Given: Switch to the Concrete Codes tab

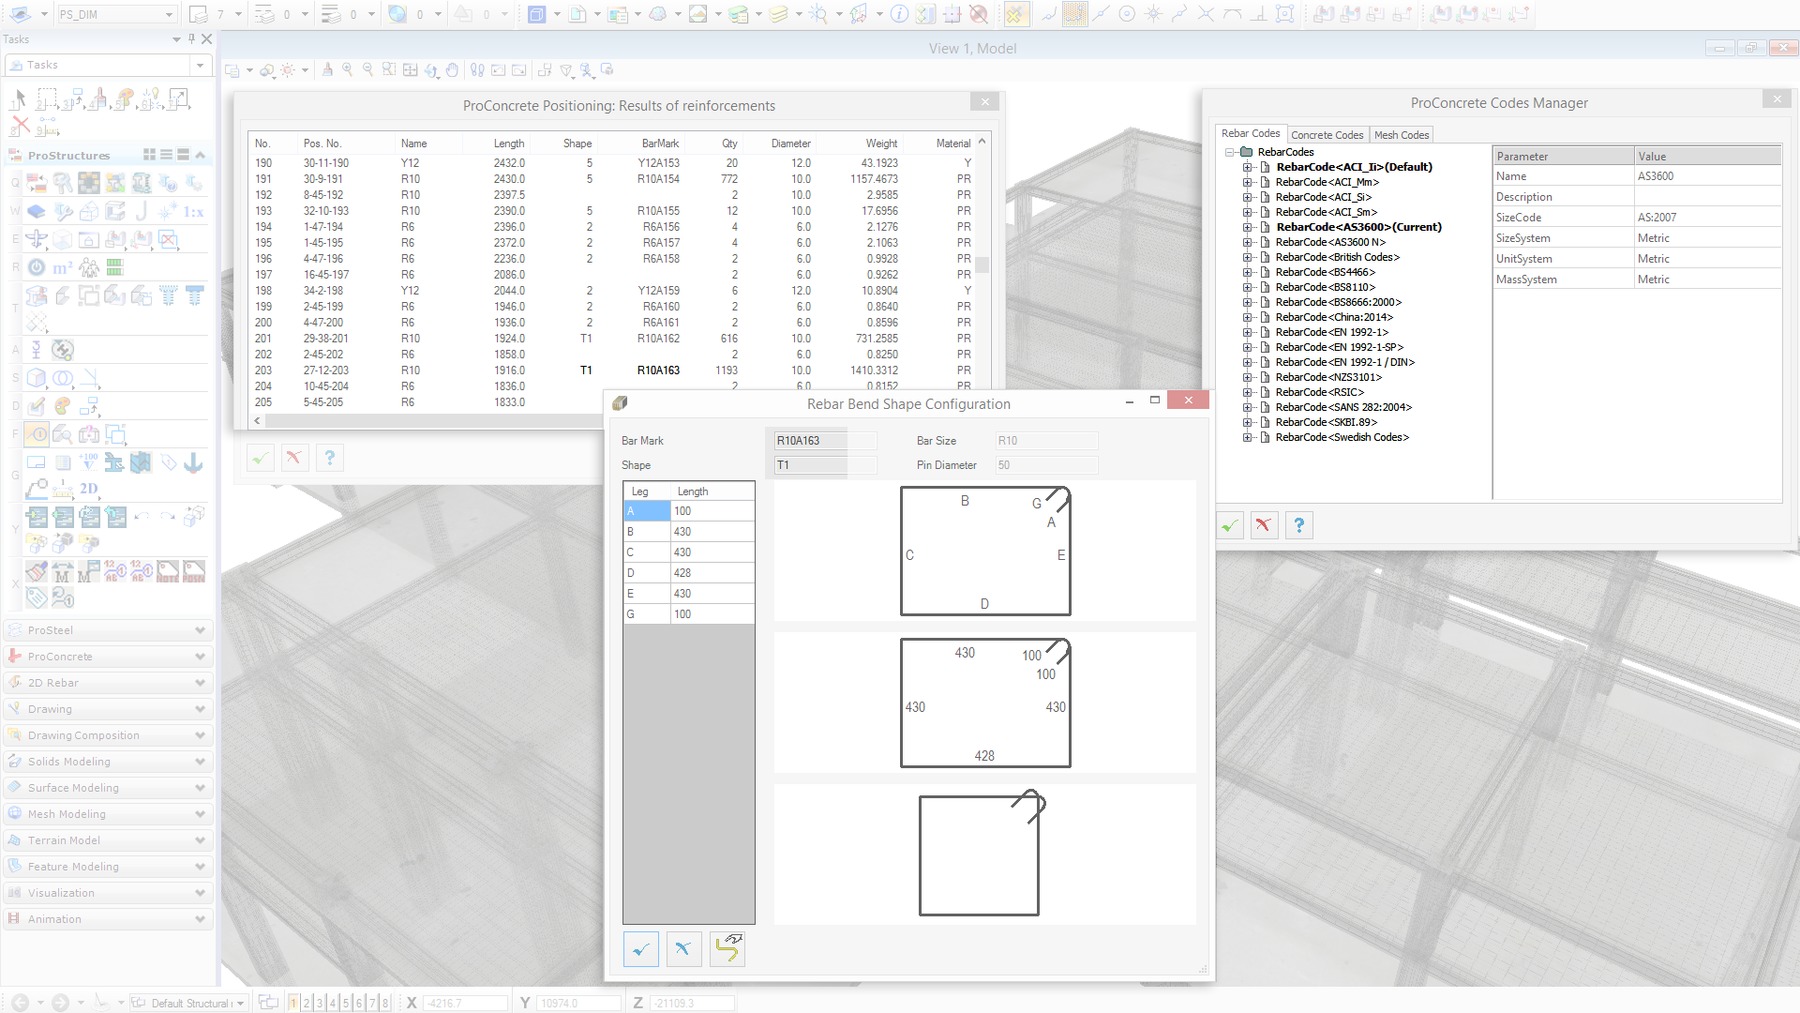Looking at the screenshot, I should pyautogui.click(x=1326, y=135).
